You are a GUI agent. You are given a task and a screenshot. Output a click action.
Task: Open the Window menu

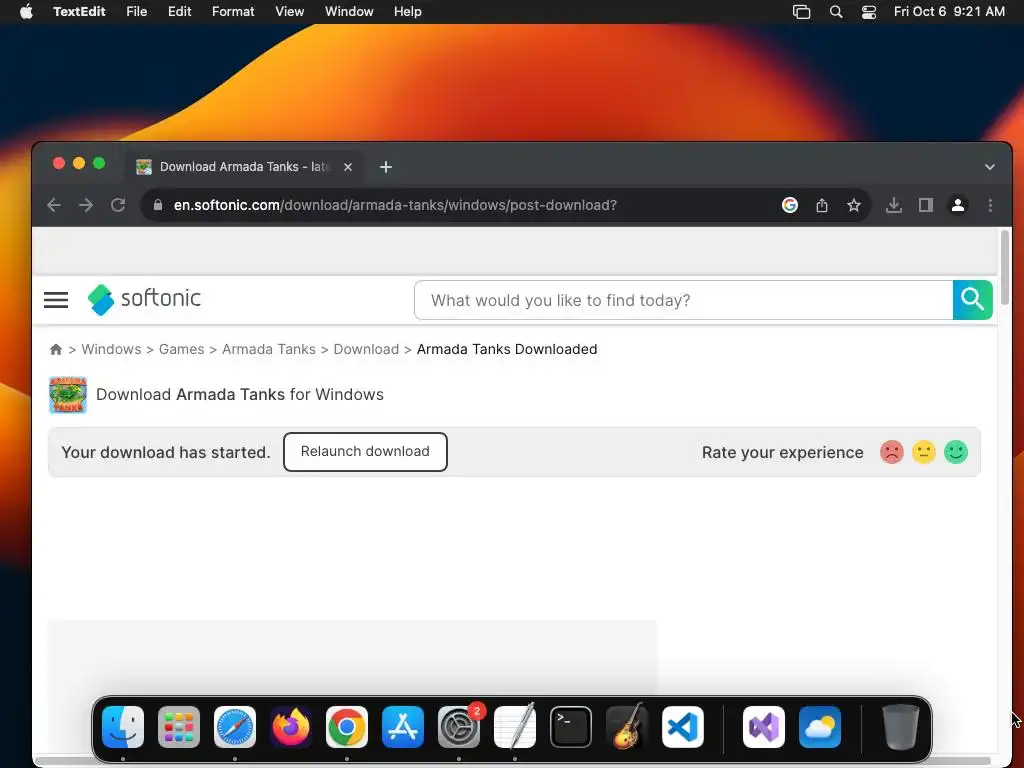(x=349, y=11)
